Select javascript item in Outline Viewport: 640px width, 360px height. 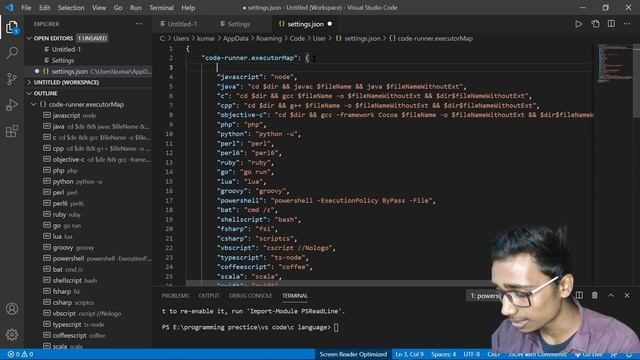tap(88, 116)
